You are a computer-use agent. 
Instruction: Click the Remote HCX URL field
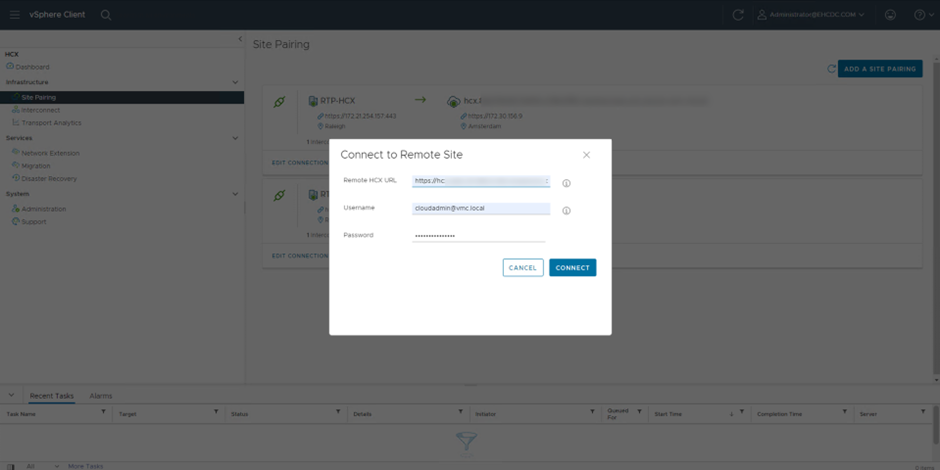click(480, 181)
